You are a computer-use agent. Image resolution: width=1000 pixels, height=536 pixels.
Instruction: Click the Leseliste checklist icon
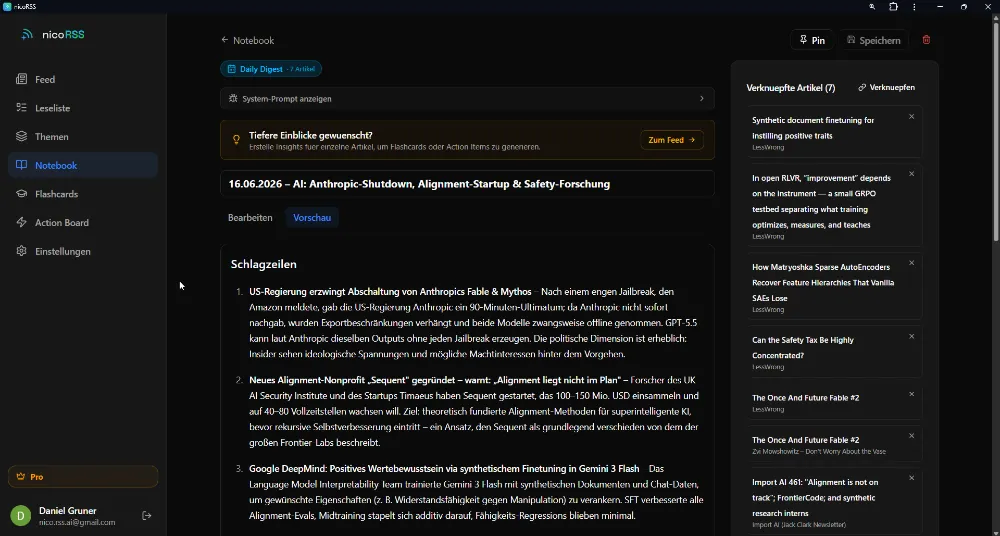coord(22,108)
